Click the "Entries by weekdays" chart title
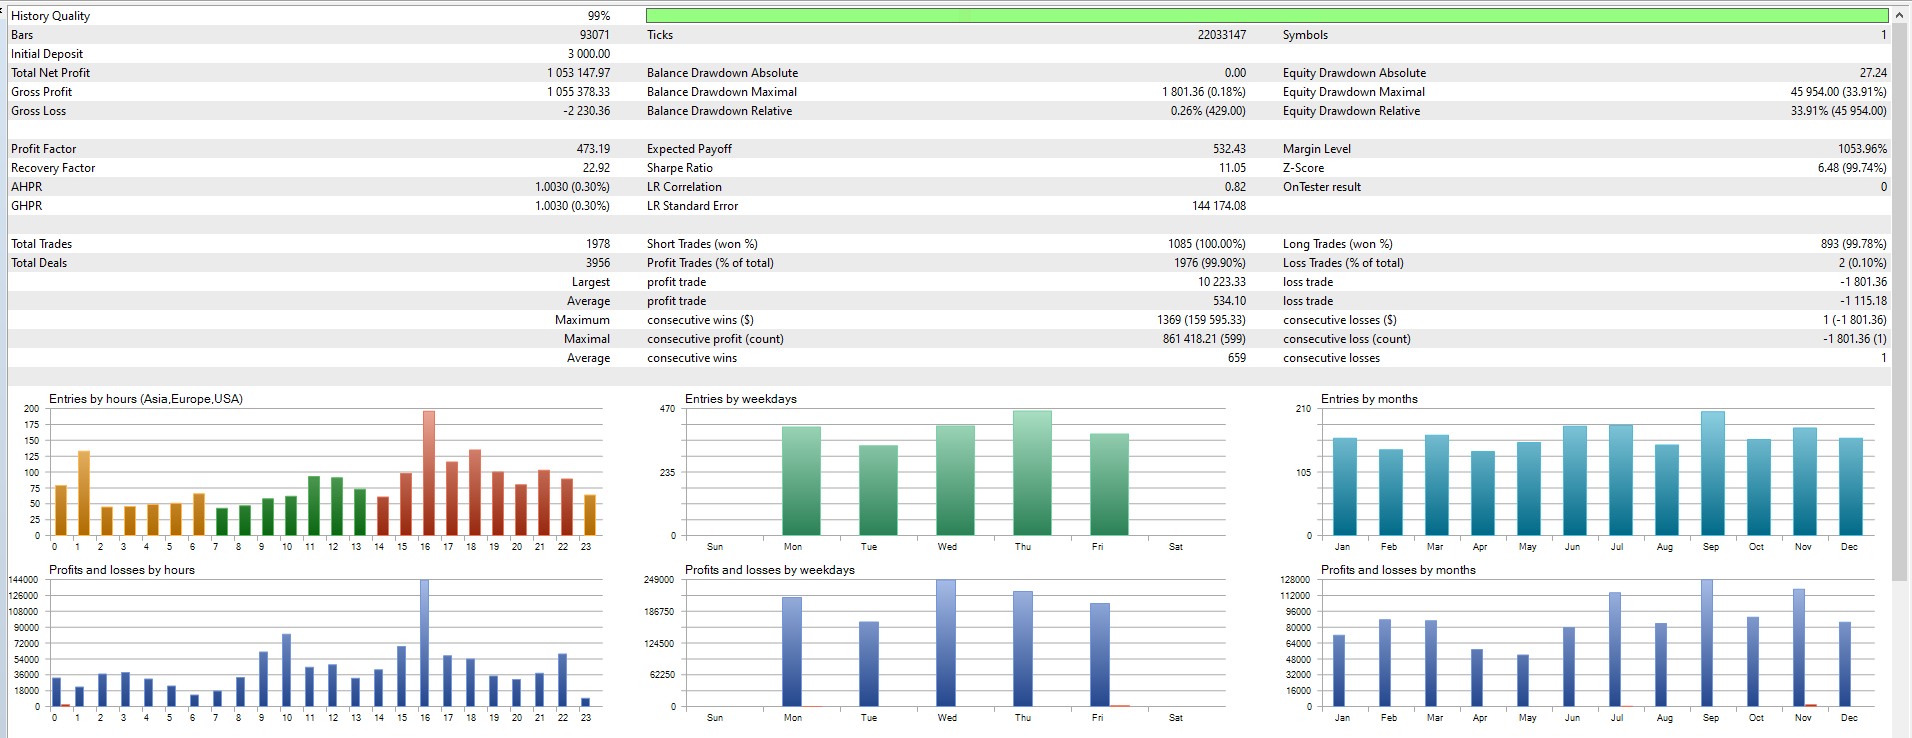Image resolution: width=1912 pixels, height=738 pixels. coord(741,399)
